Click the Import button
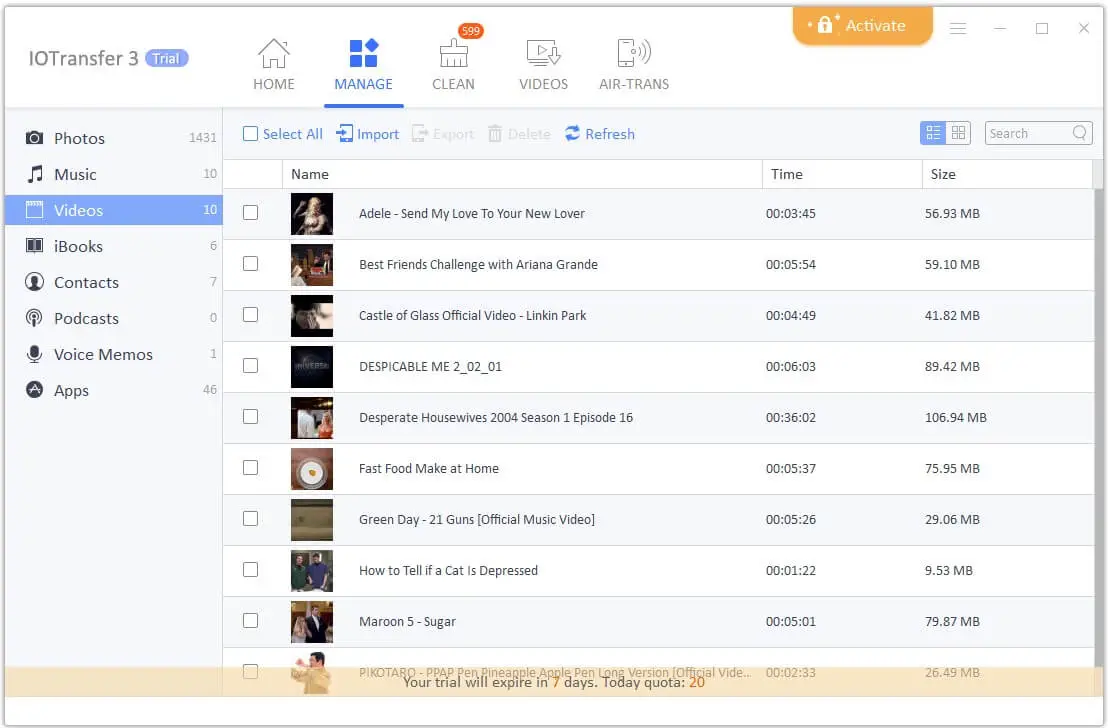 click(x=367, y=134)
